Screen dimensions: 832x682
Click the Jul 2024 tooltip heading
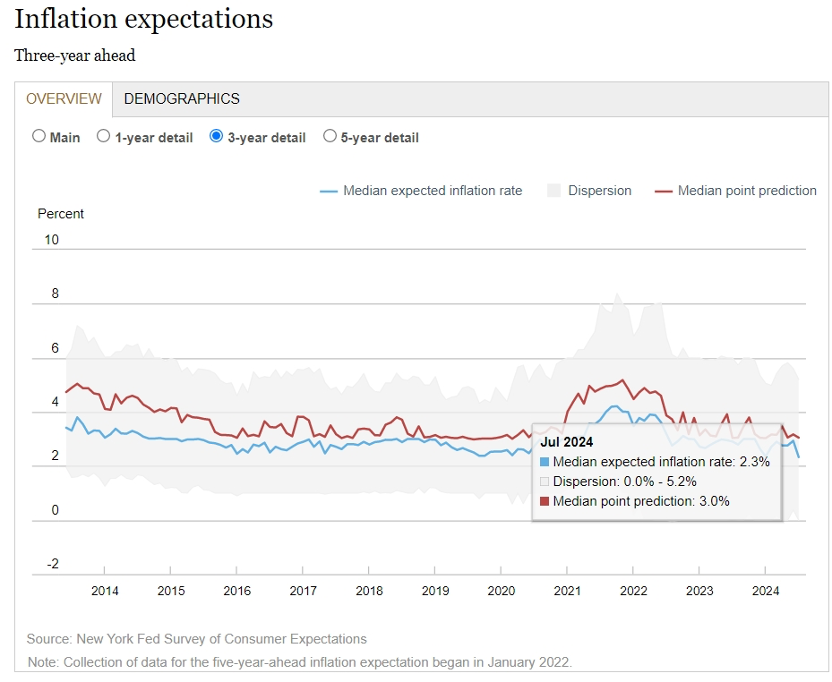566,442
